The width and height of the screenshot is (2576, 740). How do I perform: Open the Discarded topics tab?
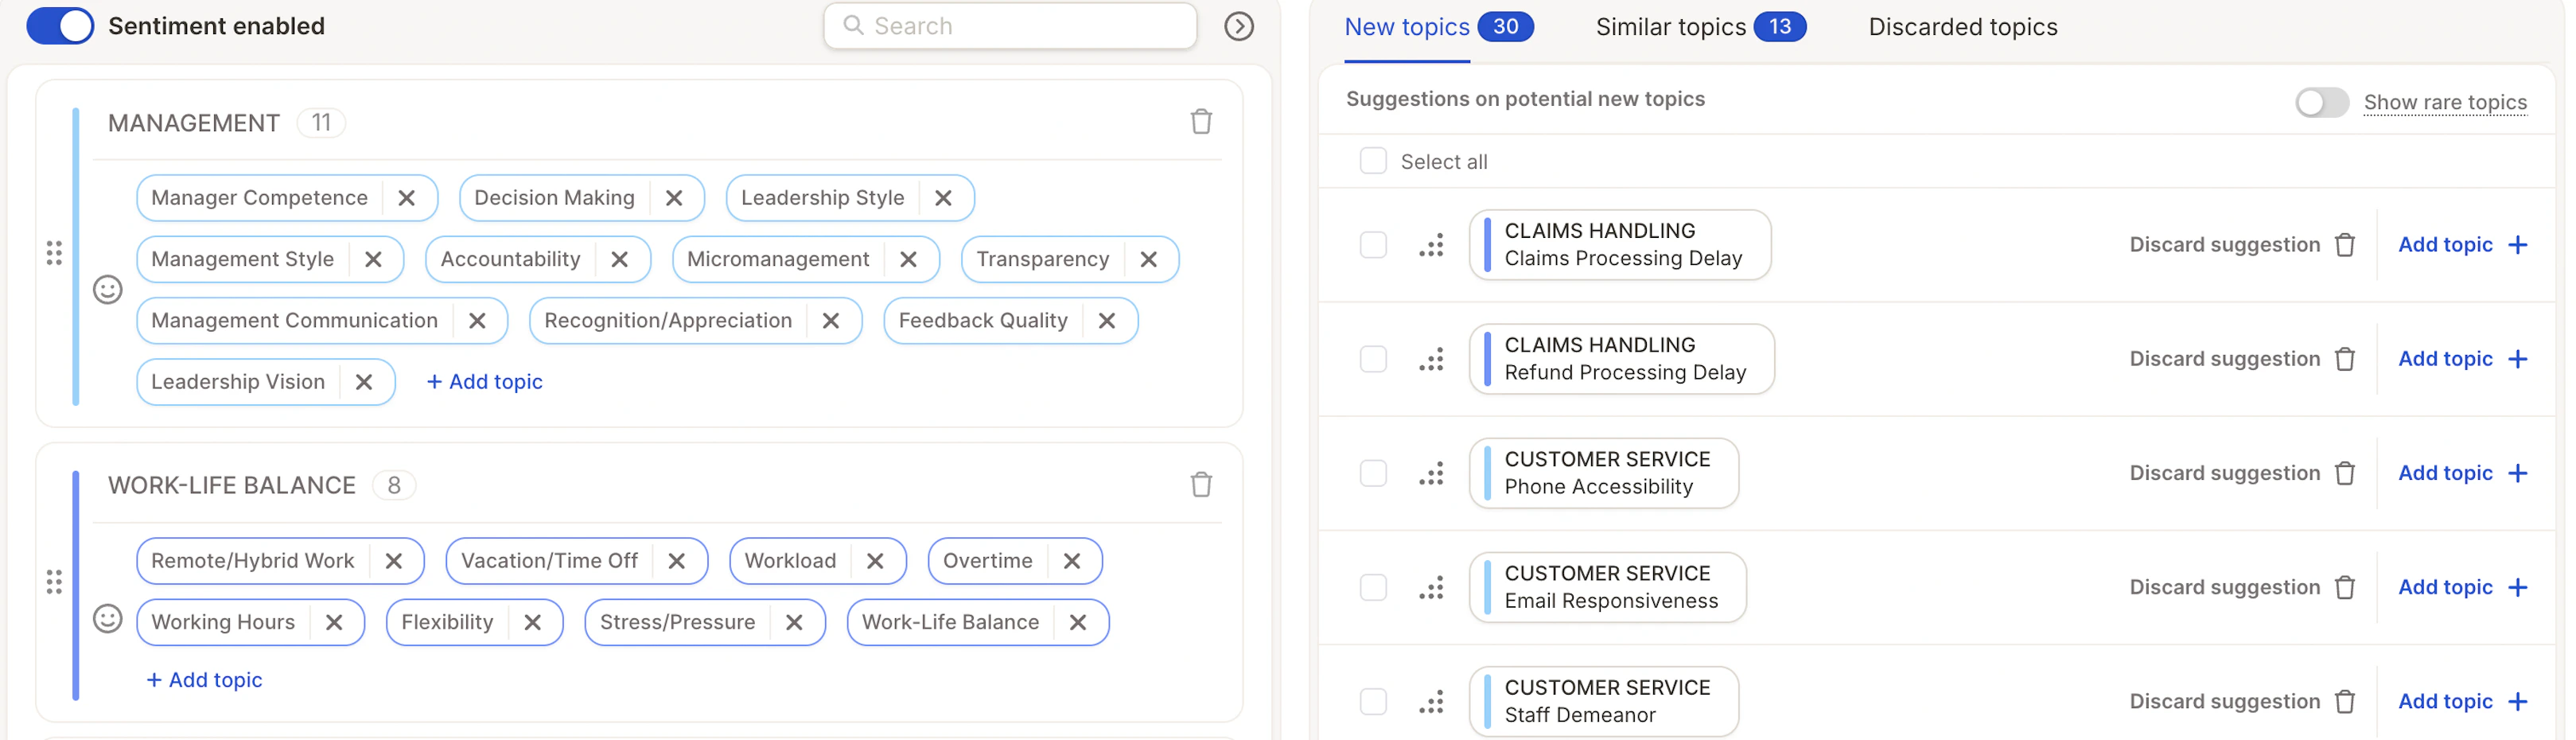coord(1962,27)
